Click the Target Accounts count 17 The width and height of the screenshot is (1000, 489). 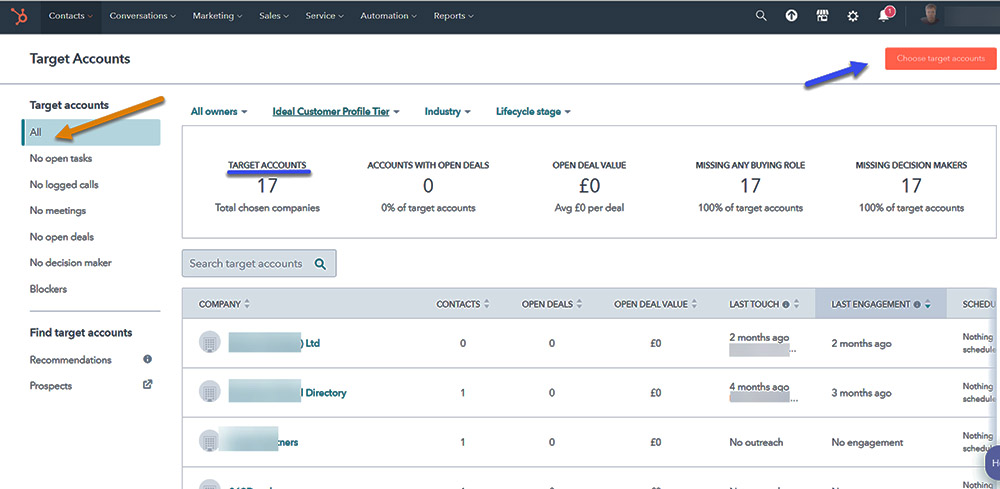tap(268, 186)
